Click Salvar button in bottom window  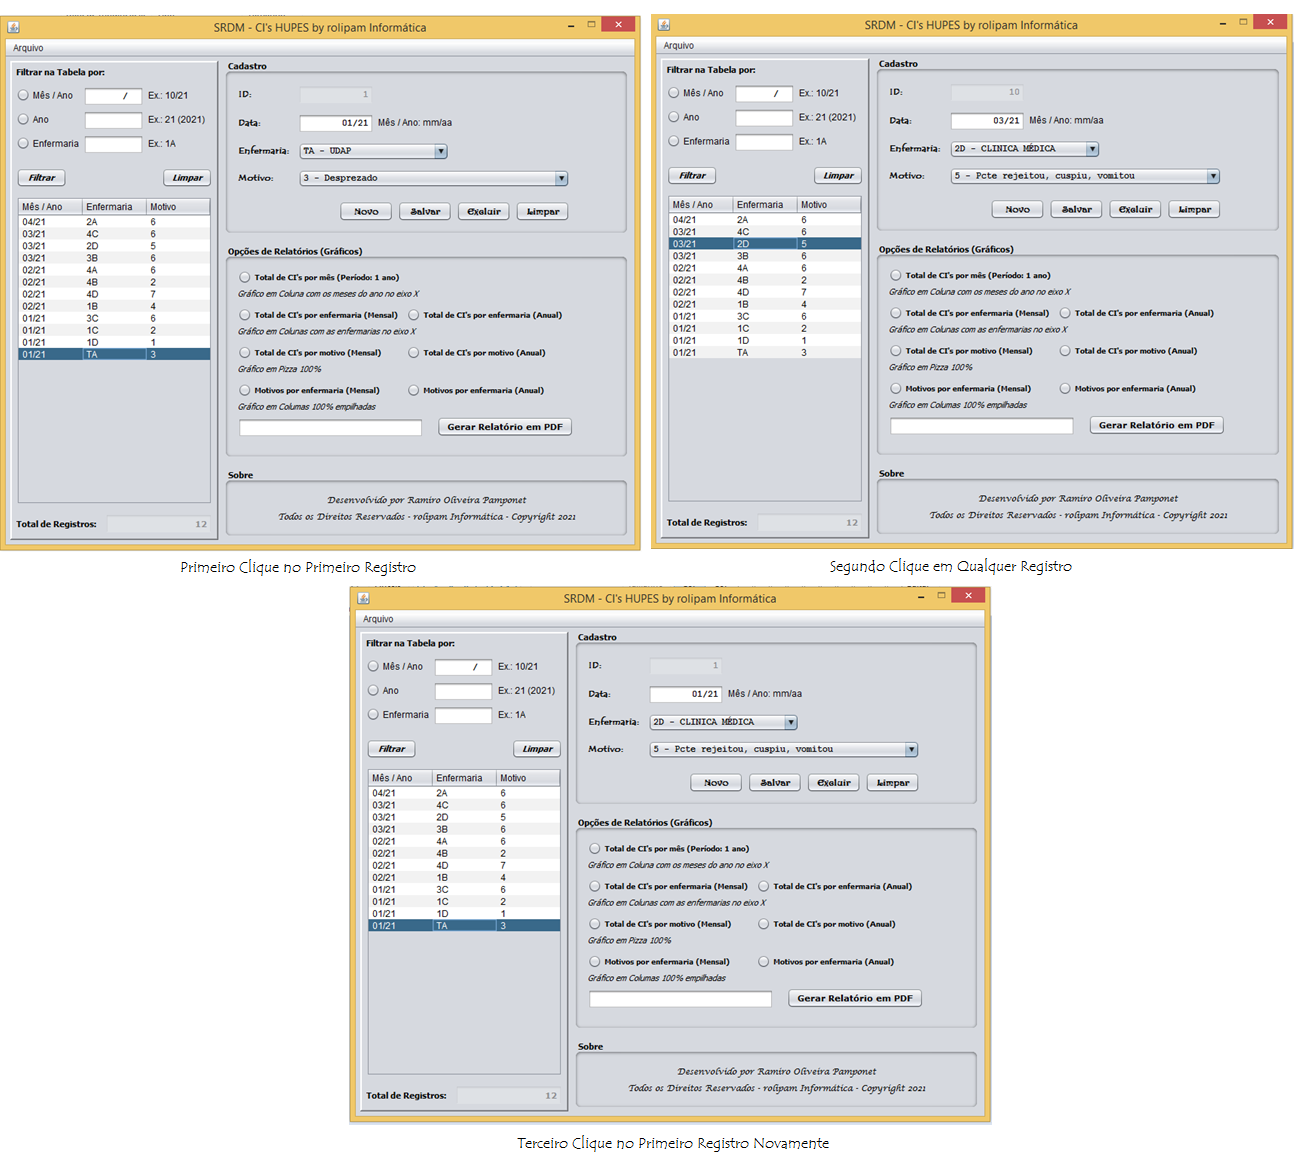775,783
